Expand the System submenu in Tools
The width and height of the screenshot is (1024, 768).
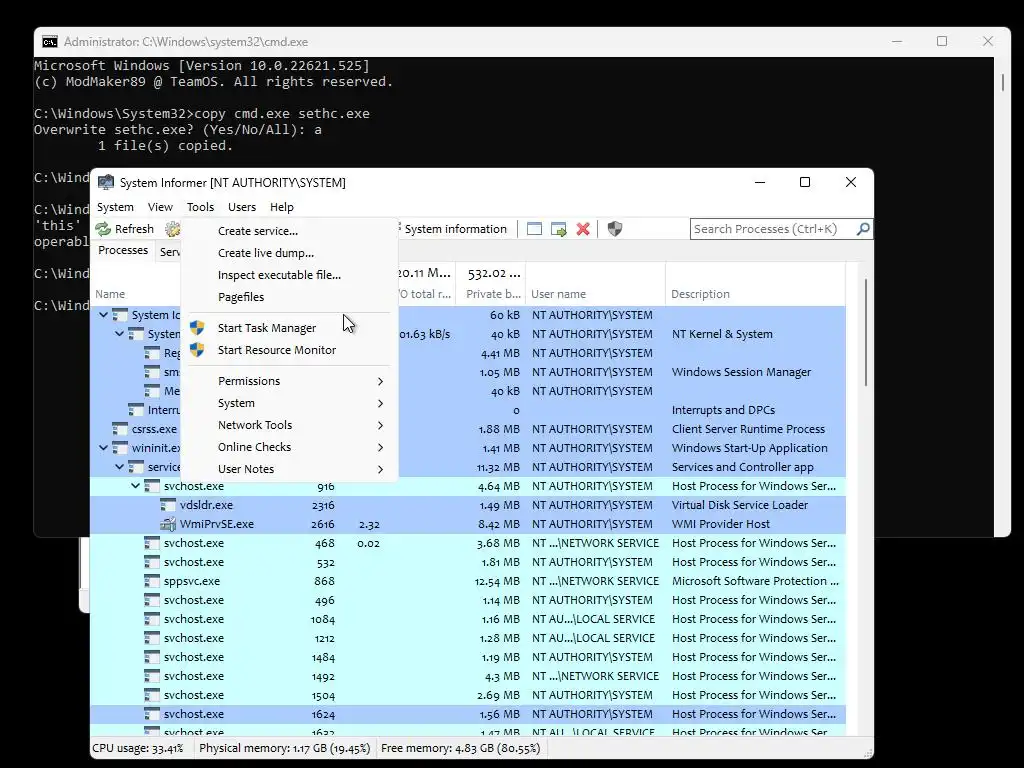289,404
